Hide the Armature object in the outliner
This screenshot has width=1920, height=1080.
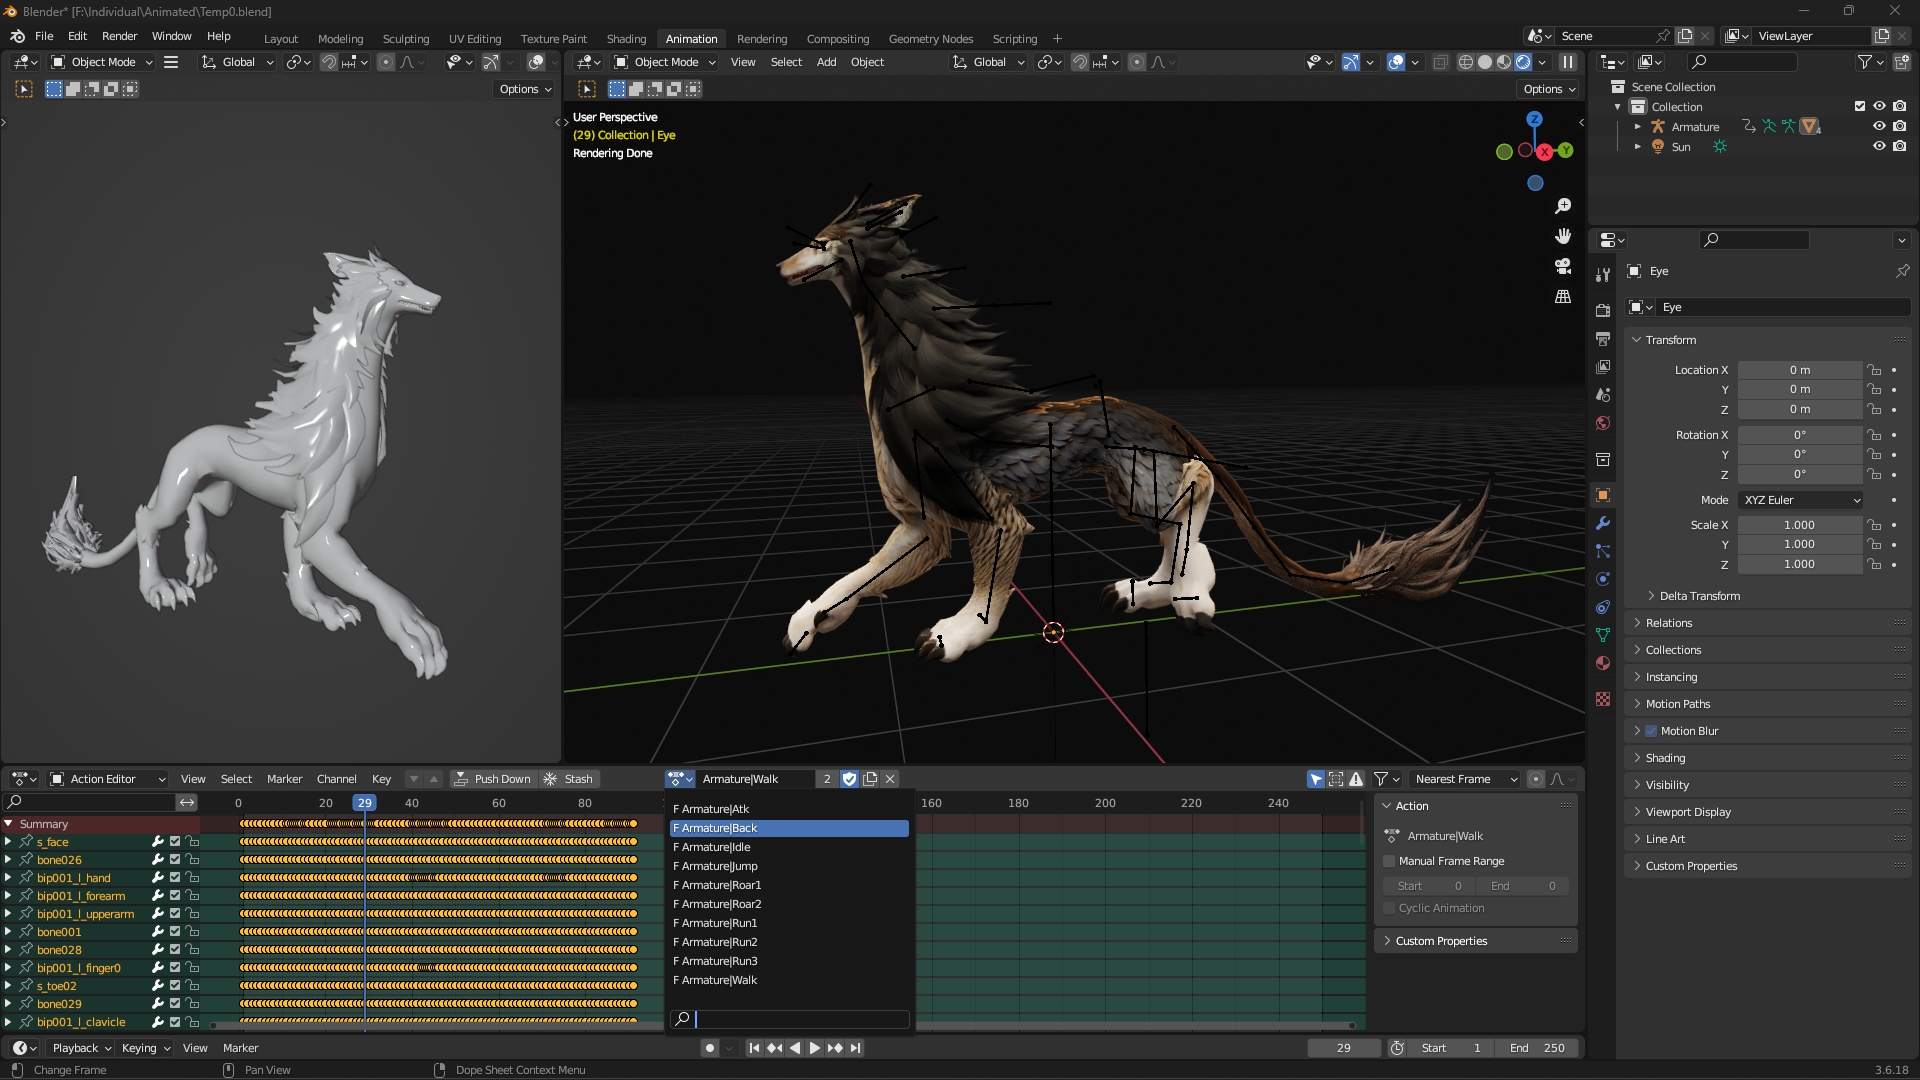(1879, 127)
